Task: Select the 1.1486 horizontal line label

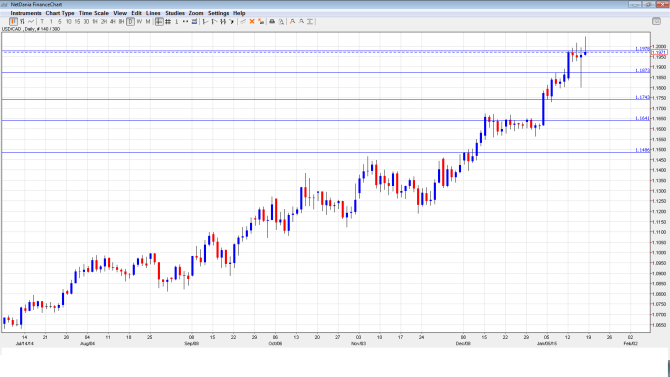Action: (x=642, y=150)
